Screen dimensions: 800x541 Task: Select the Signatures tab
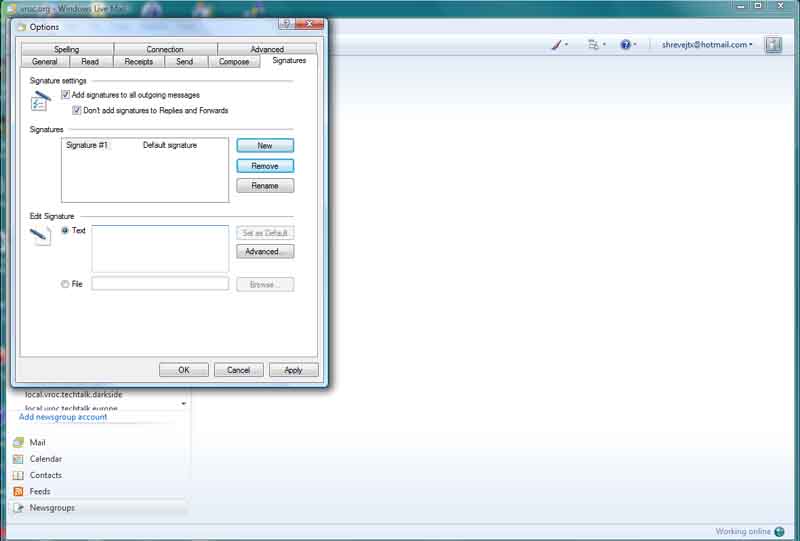(x=289, y=60)
